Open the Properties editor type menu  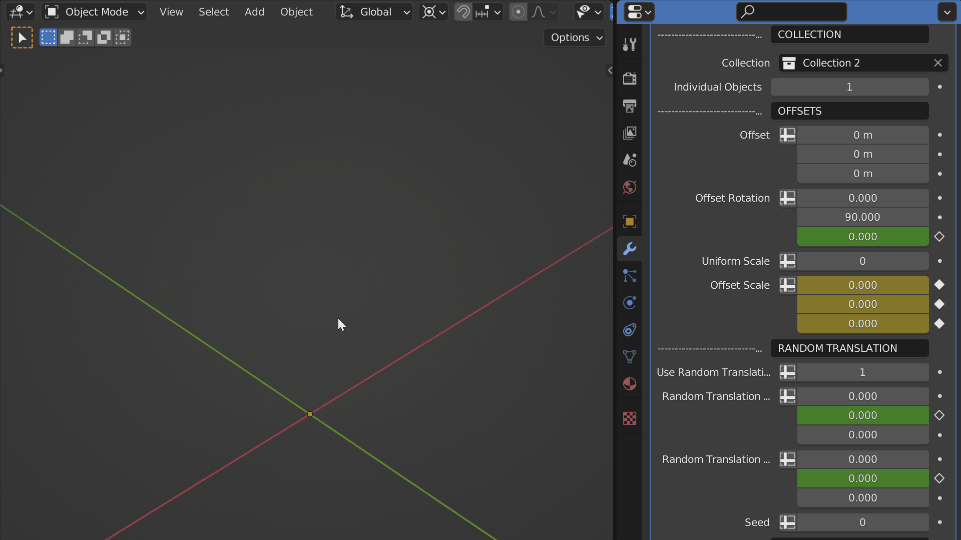(639, 12)
